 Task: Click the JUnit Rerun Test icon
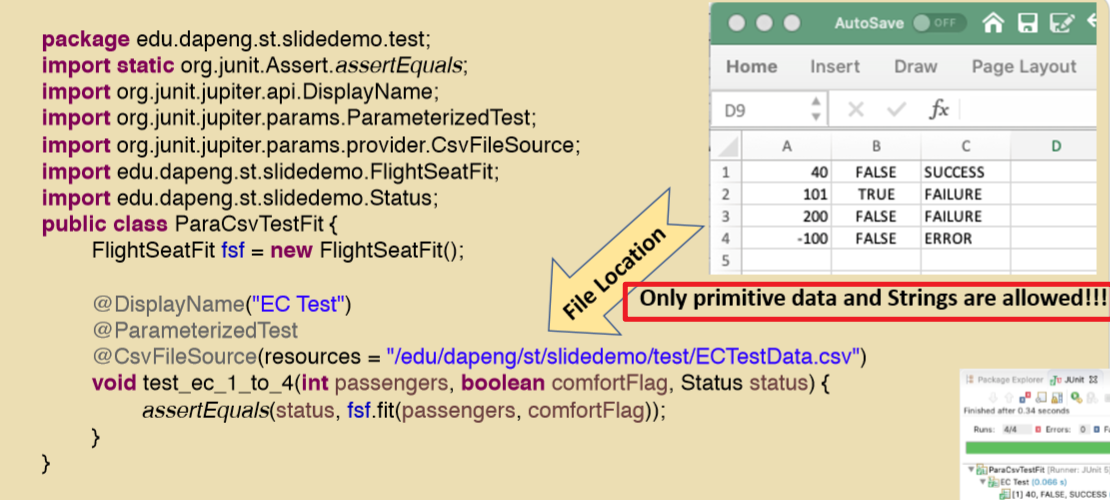point(1075,396)
